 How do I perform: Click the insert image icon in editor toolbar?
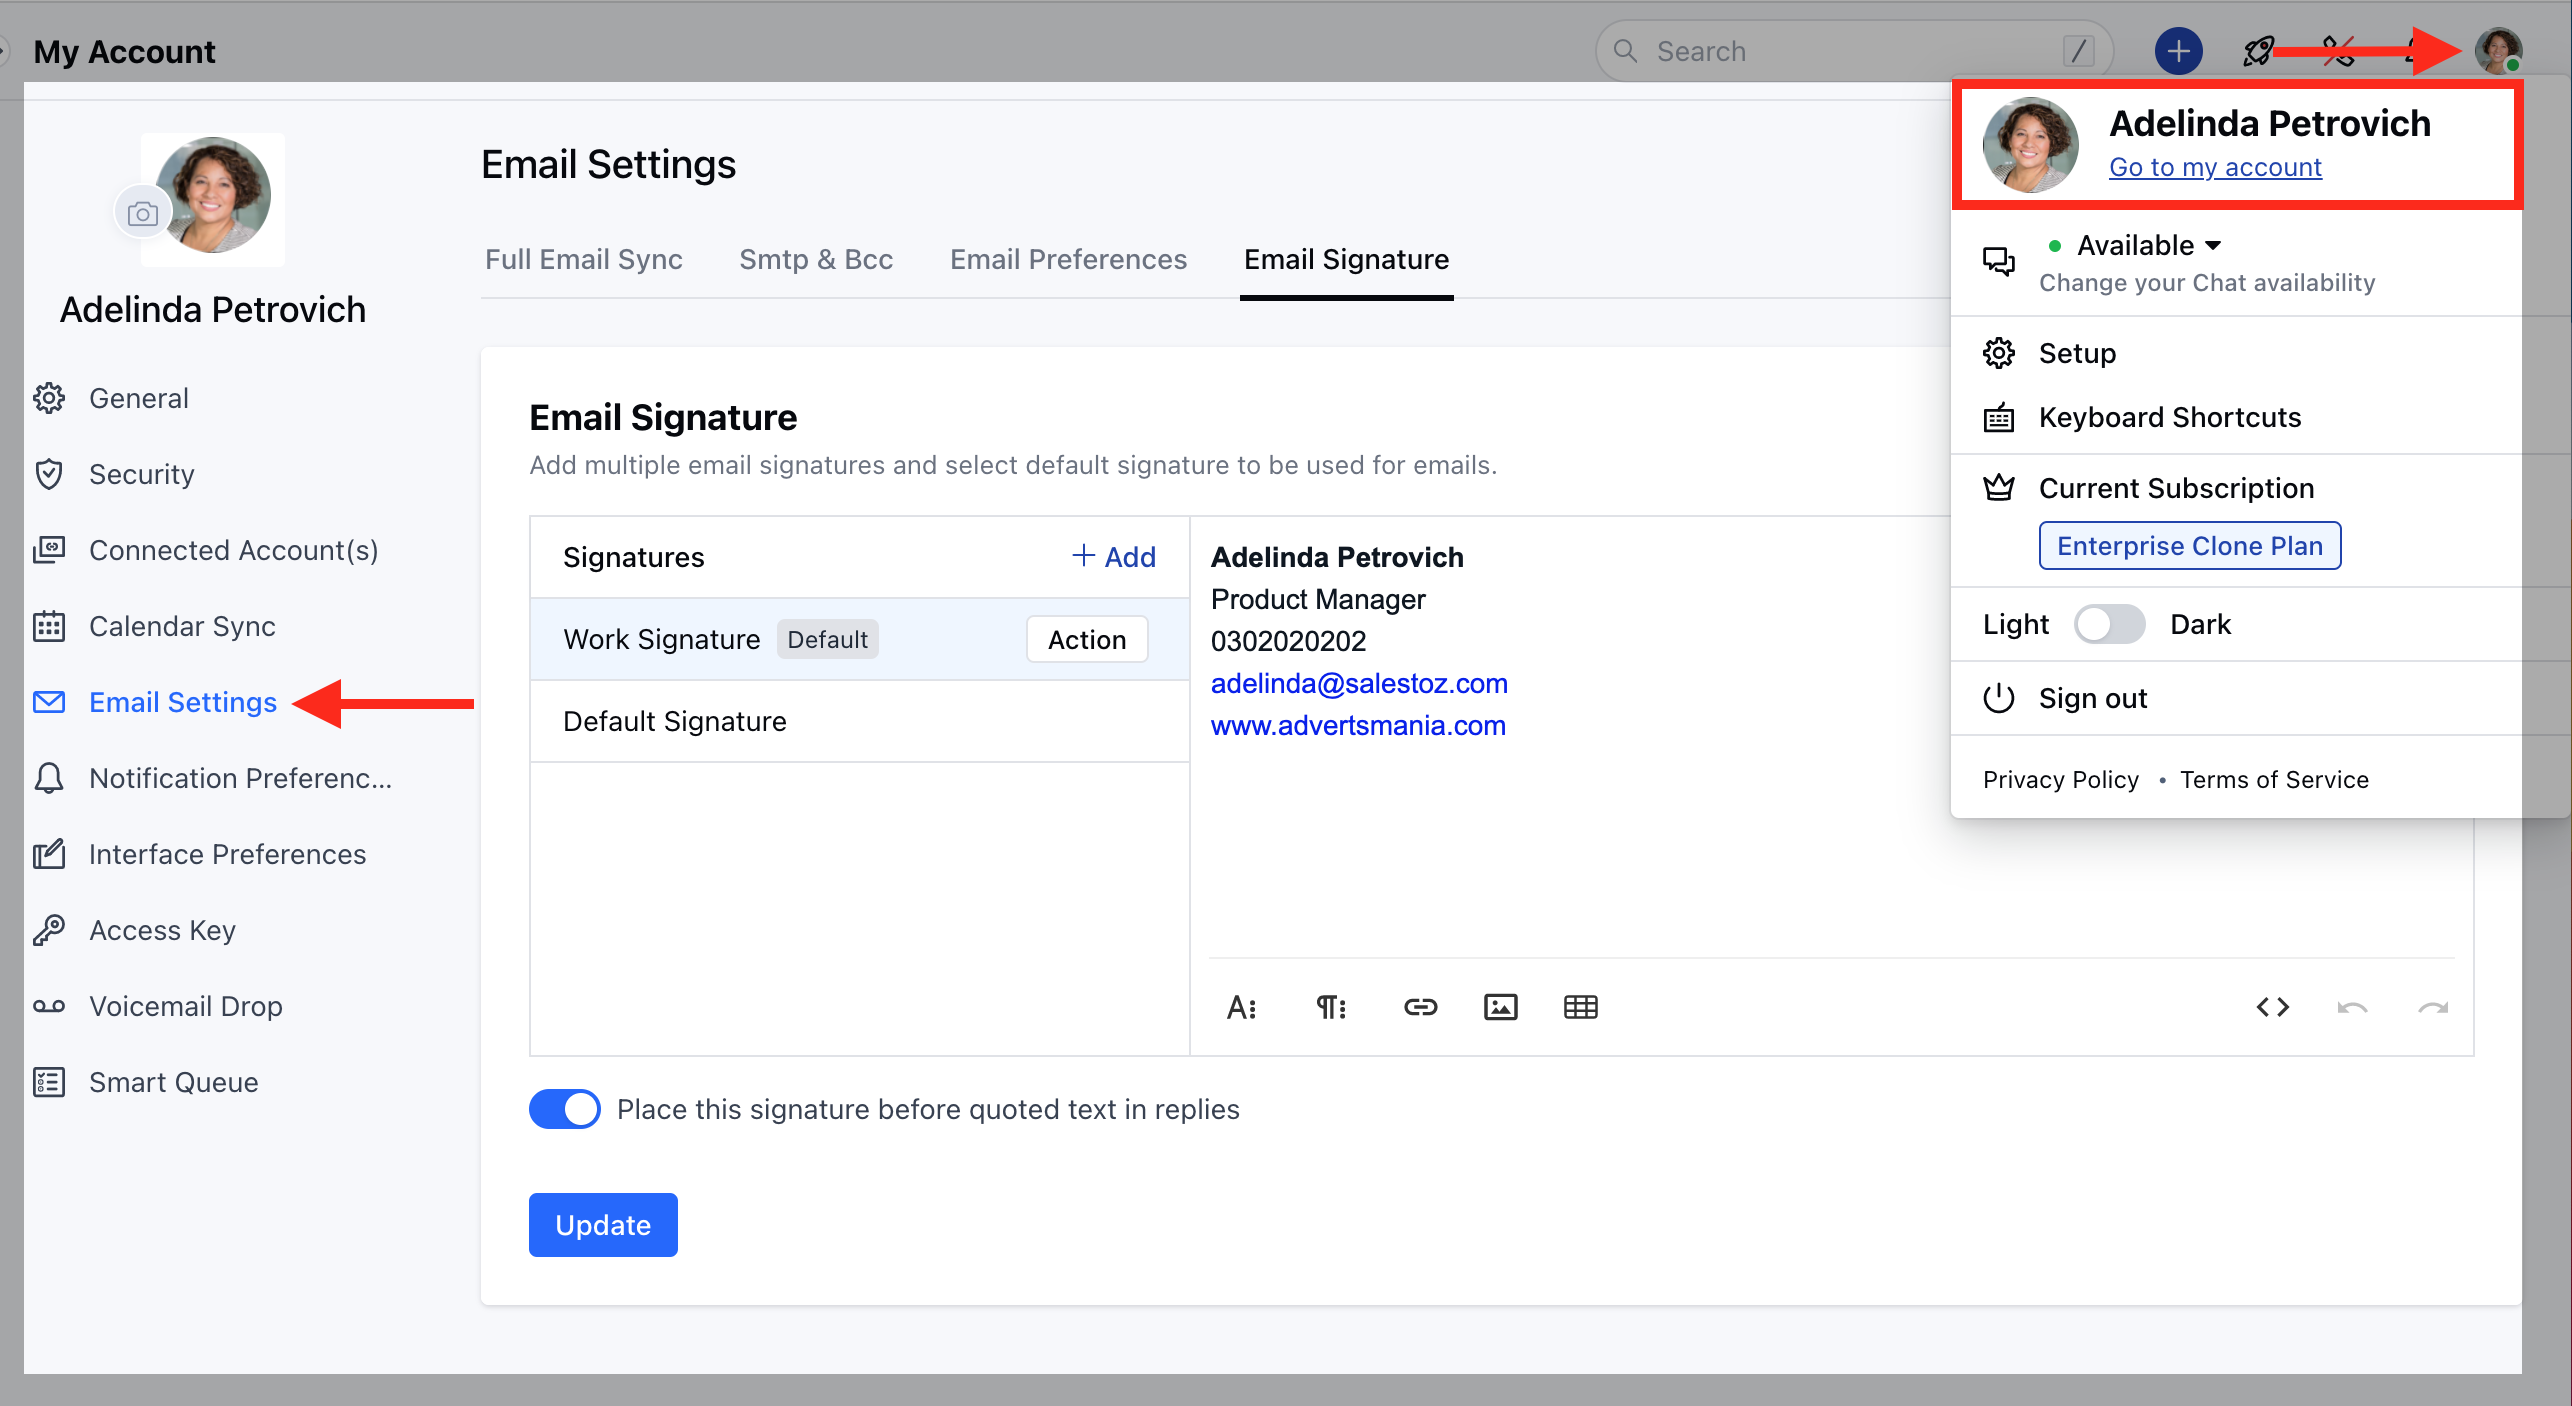click(1500, 1007)
